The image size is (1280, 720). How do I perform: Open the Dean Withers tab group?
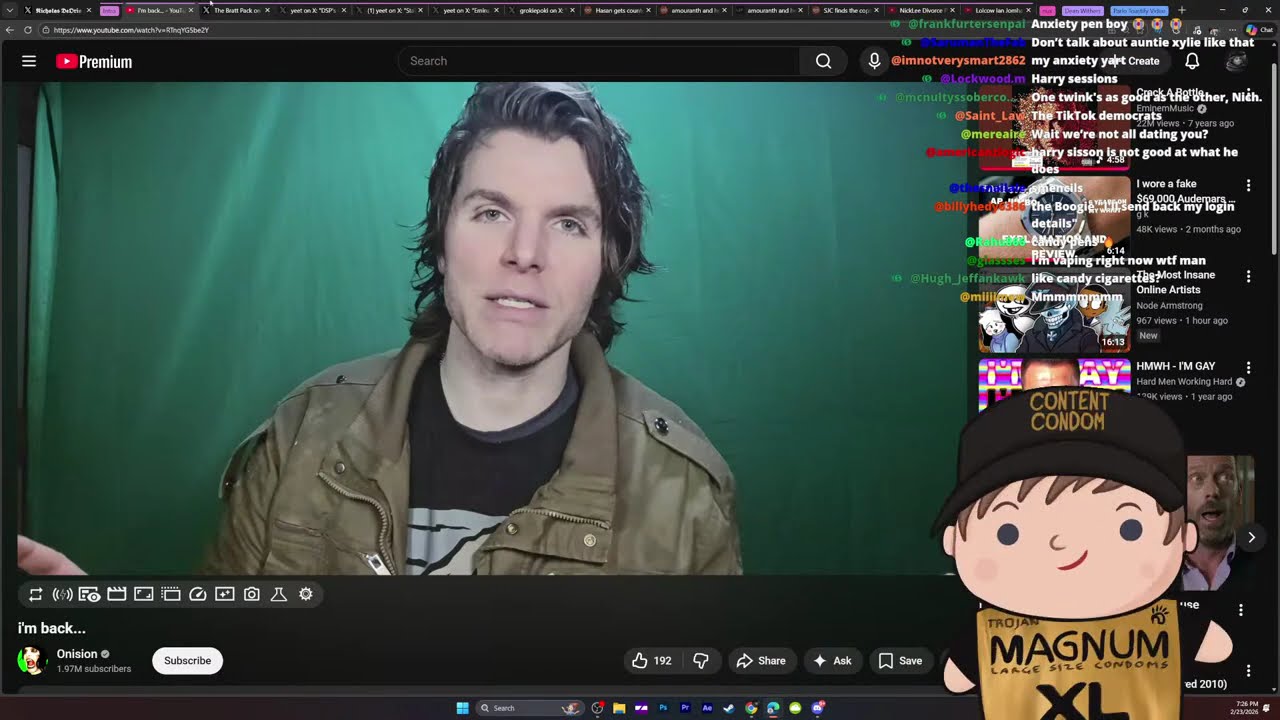click(x=1083, y=10)
